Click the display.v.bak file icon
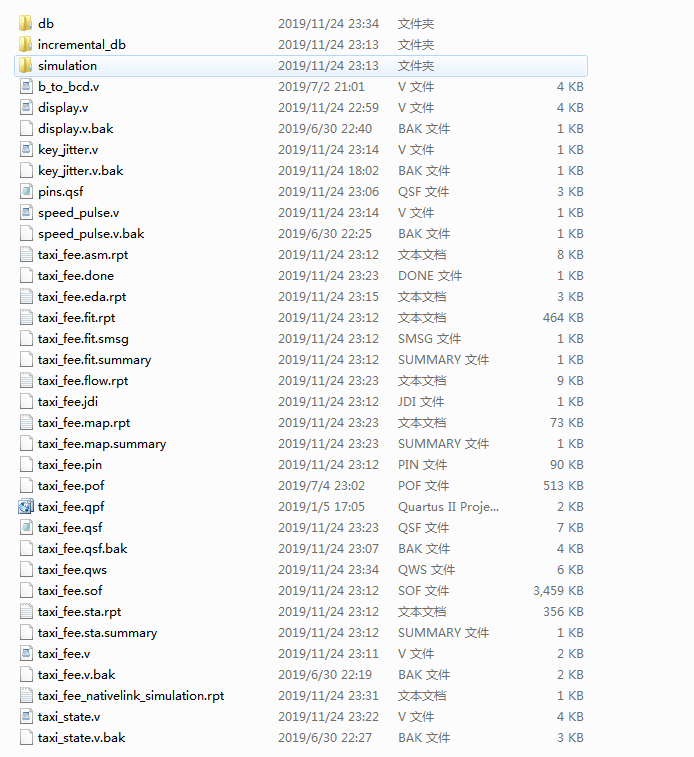The width and height of the screenshot is (694, 757). (x=26, y=128)
